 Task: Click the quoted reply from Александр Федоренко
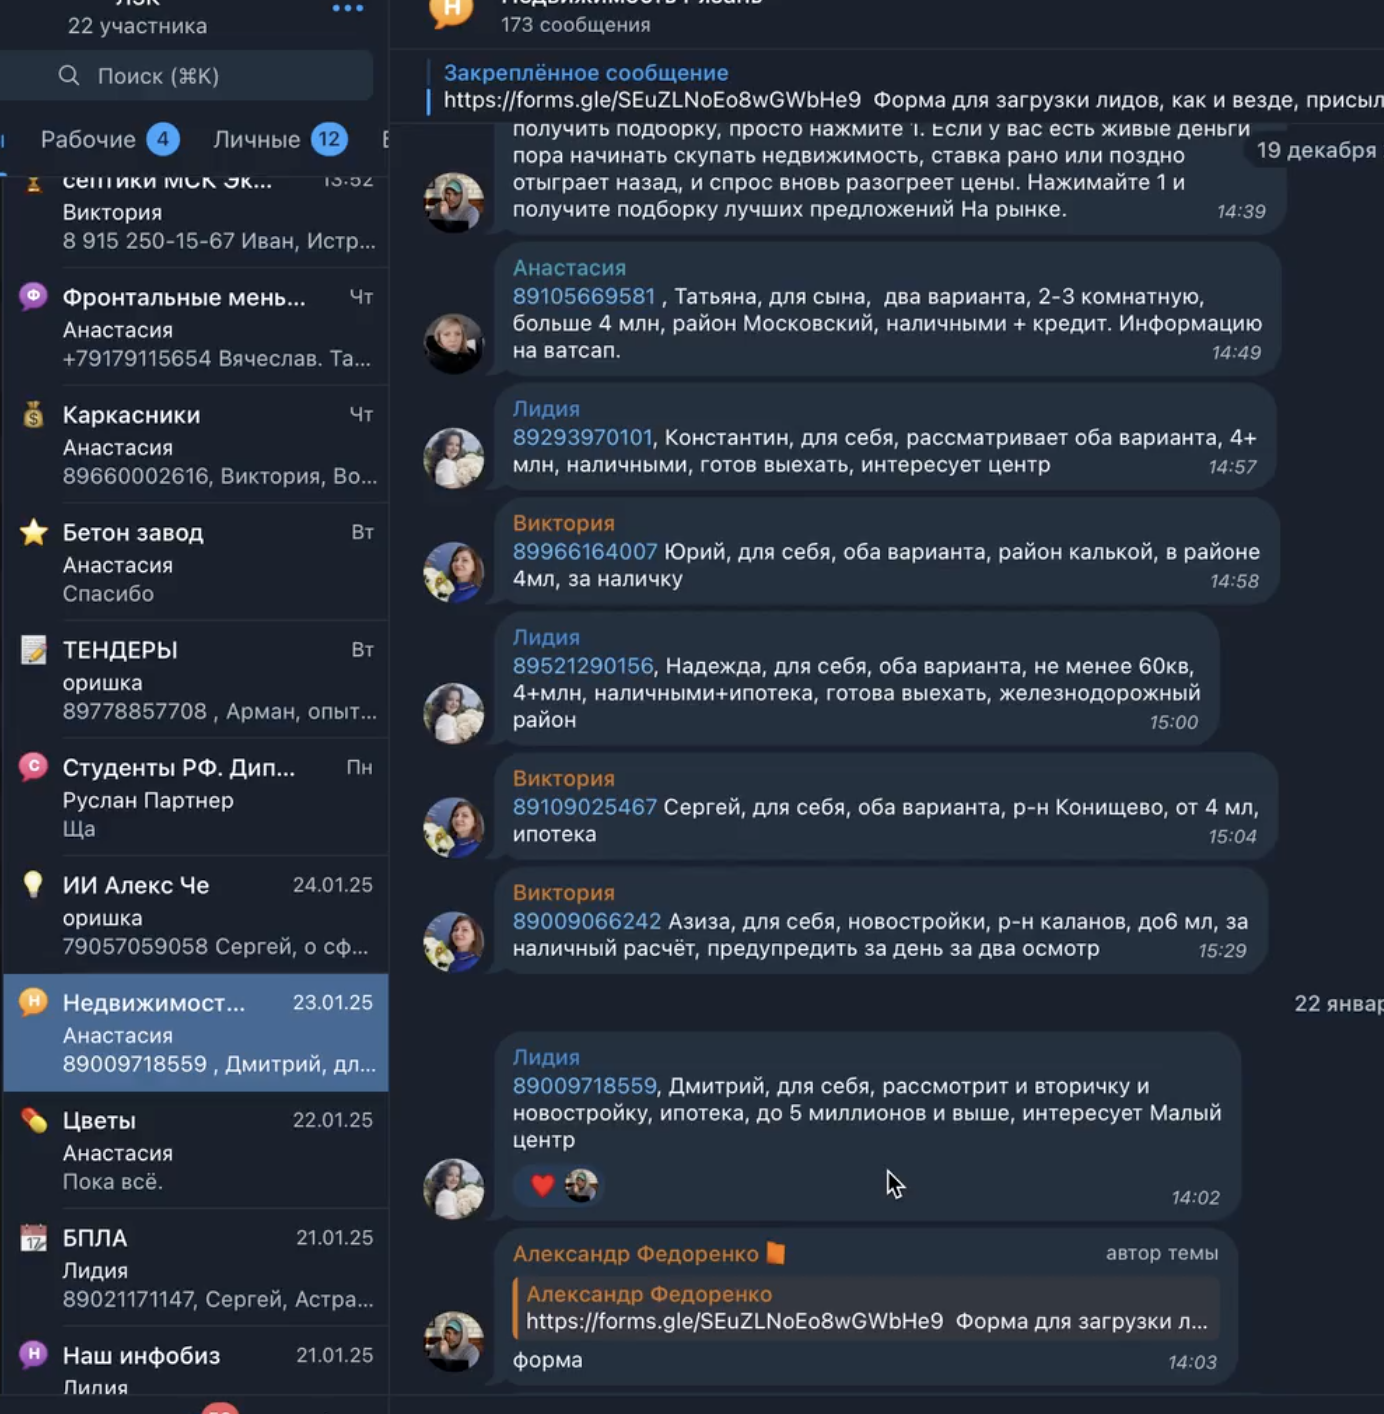866,1308
